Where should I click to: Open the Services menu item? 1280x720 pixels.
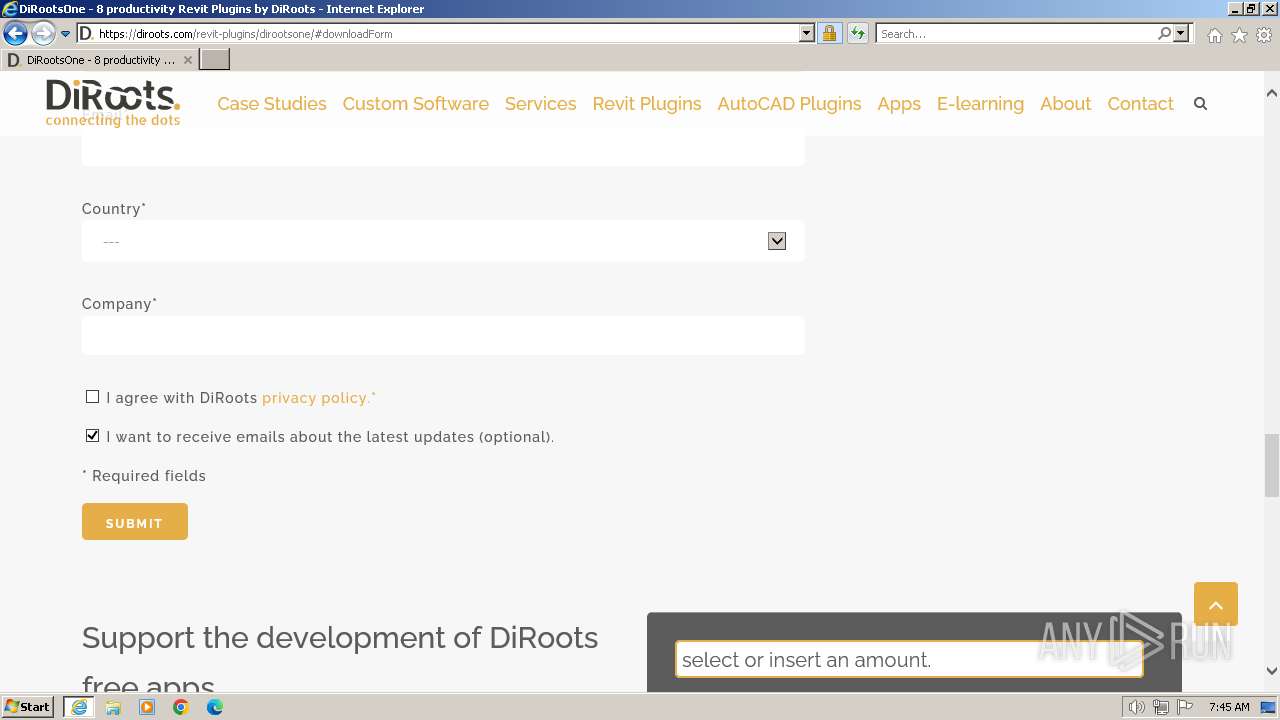coord(540,104)
